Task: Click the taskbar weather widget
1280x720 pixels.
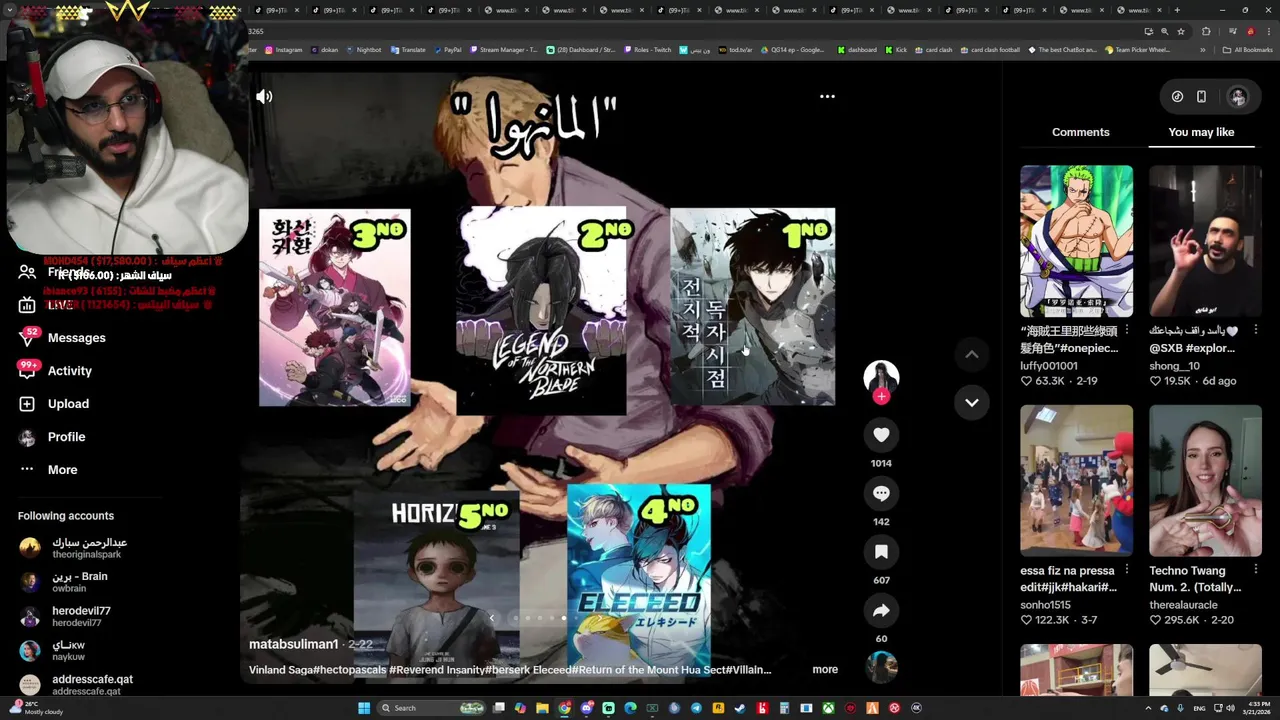Action: pos(35,708)
